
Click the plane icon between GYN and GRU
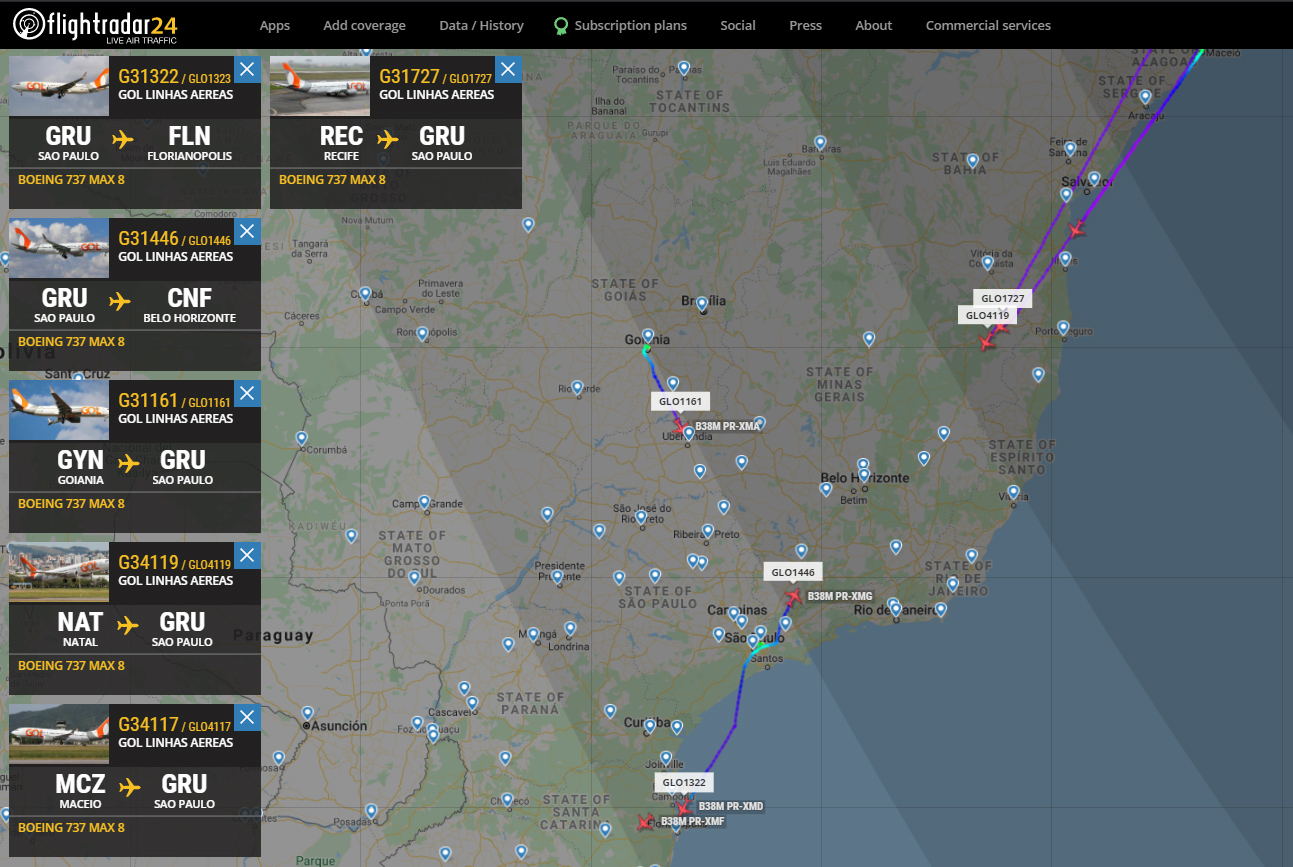[x=129, y=463]
